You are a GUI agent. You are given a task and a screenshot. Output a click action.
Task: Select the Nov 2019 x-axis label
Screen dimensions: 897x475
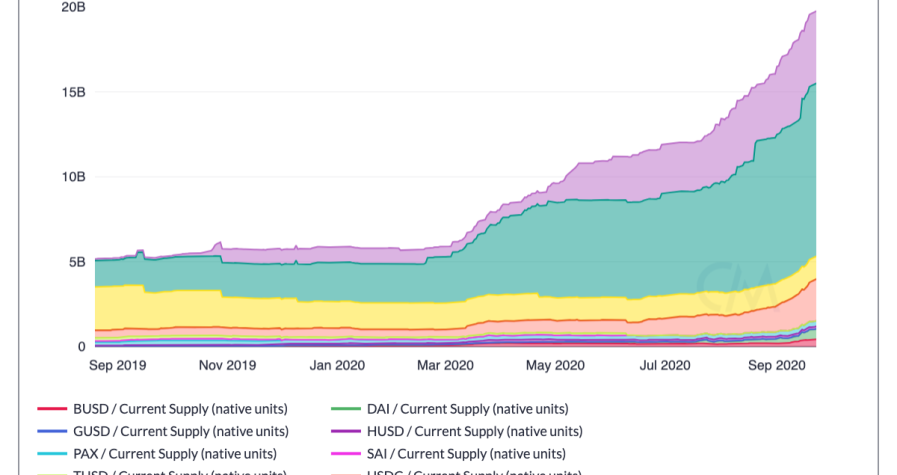[227, 366]
